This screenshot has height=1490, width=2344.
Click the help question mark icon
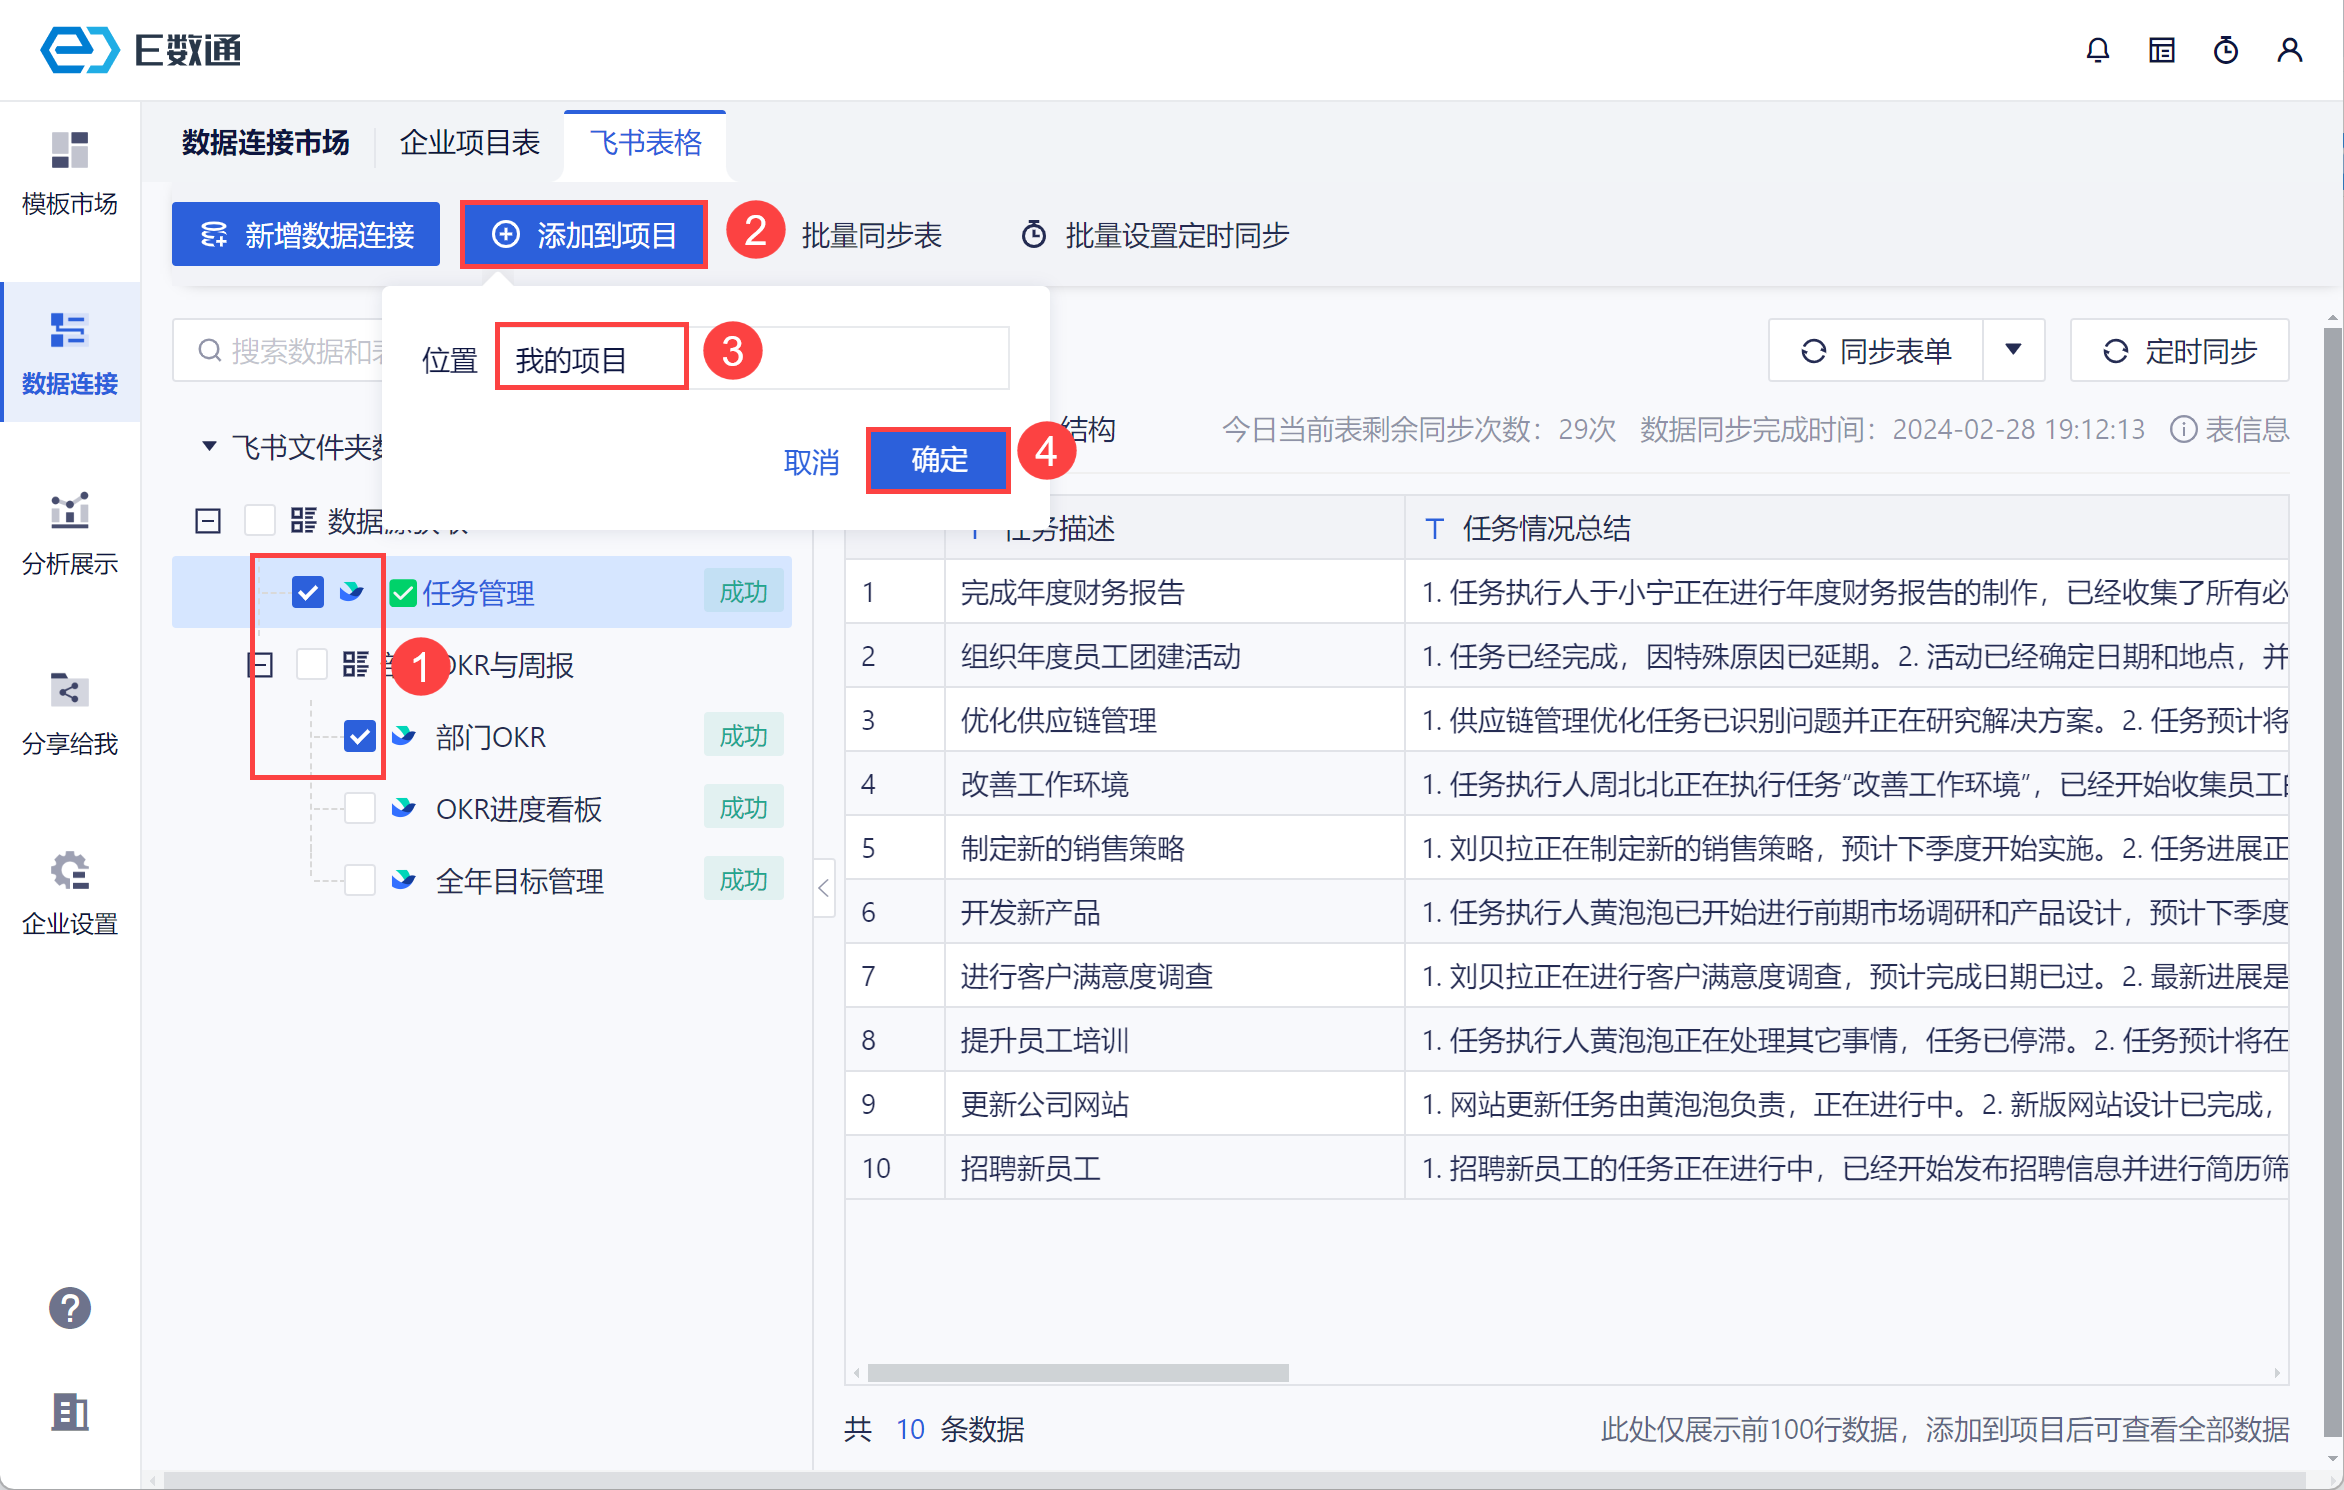70,1308
